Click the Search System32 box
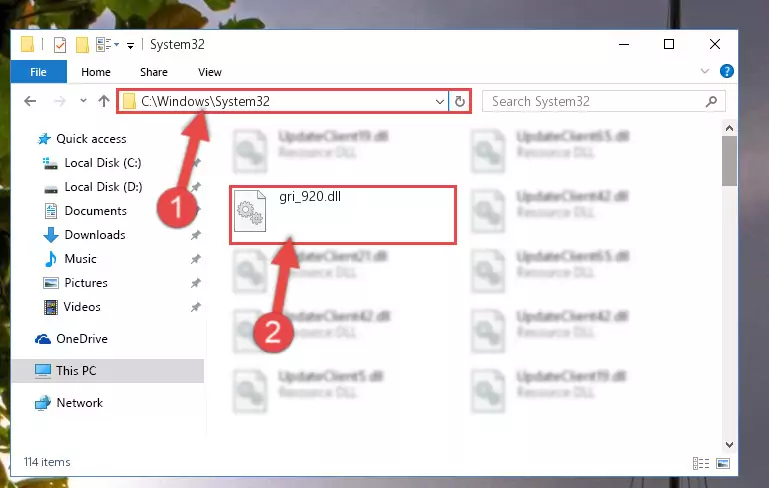This screenshot has width=769, height=488. (x=603, y=102)
